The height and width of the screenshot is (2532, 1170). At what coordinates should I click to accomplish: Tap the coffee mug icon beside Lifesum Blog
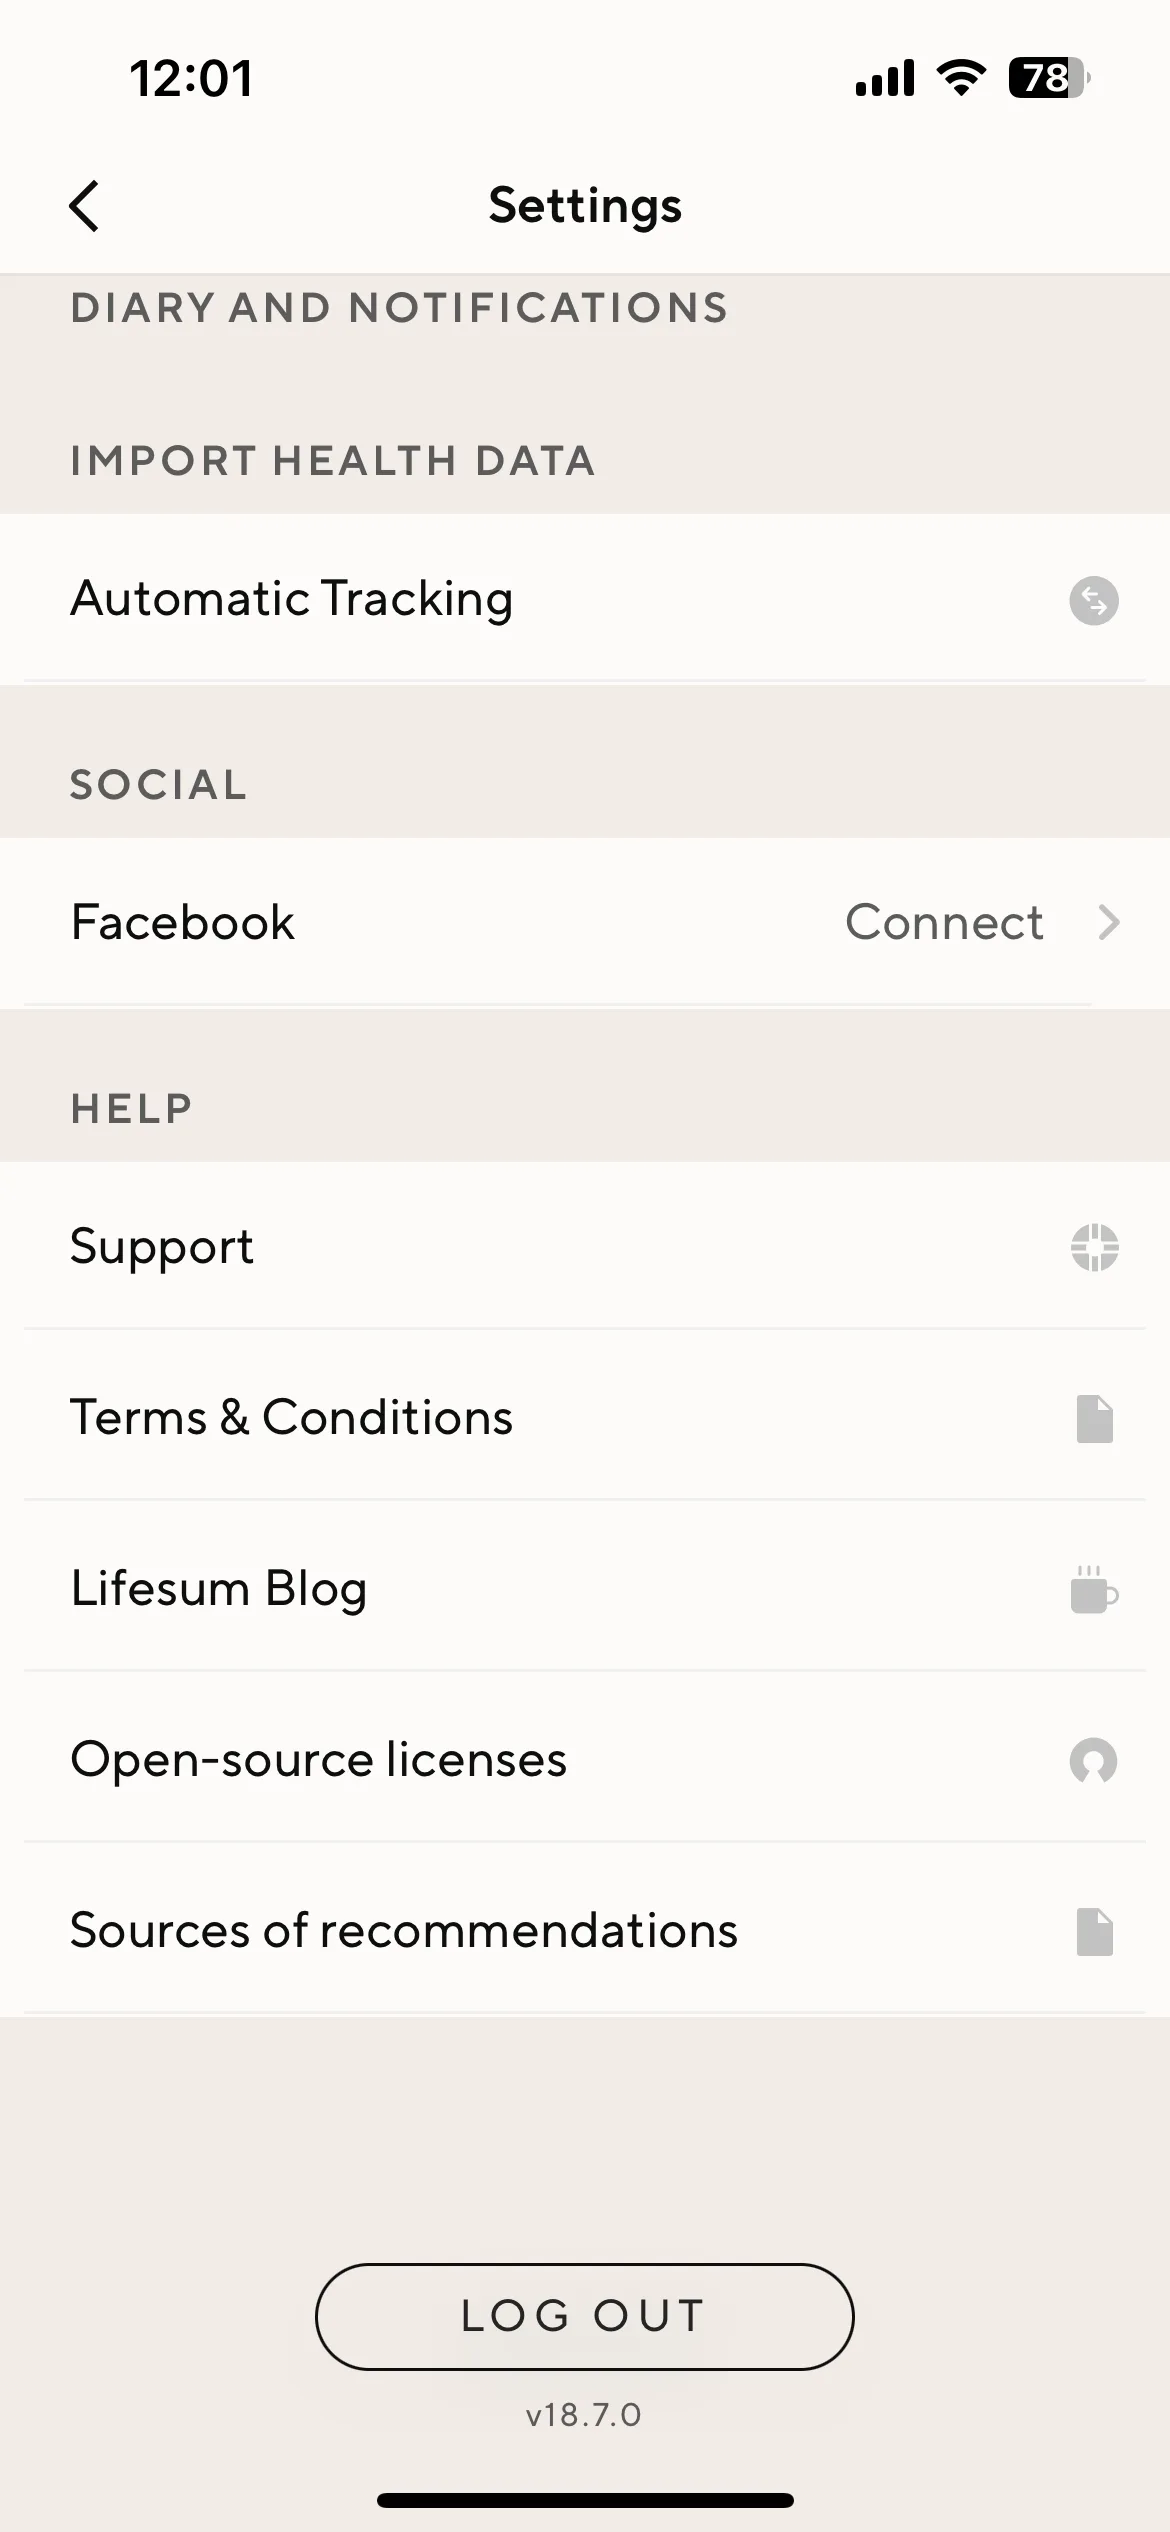1094,1589
